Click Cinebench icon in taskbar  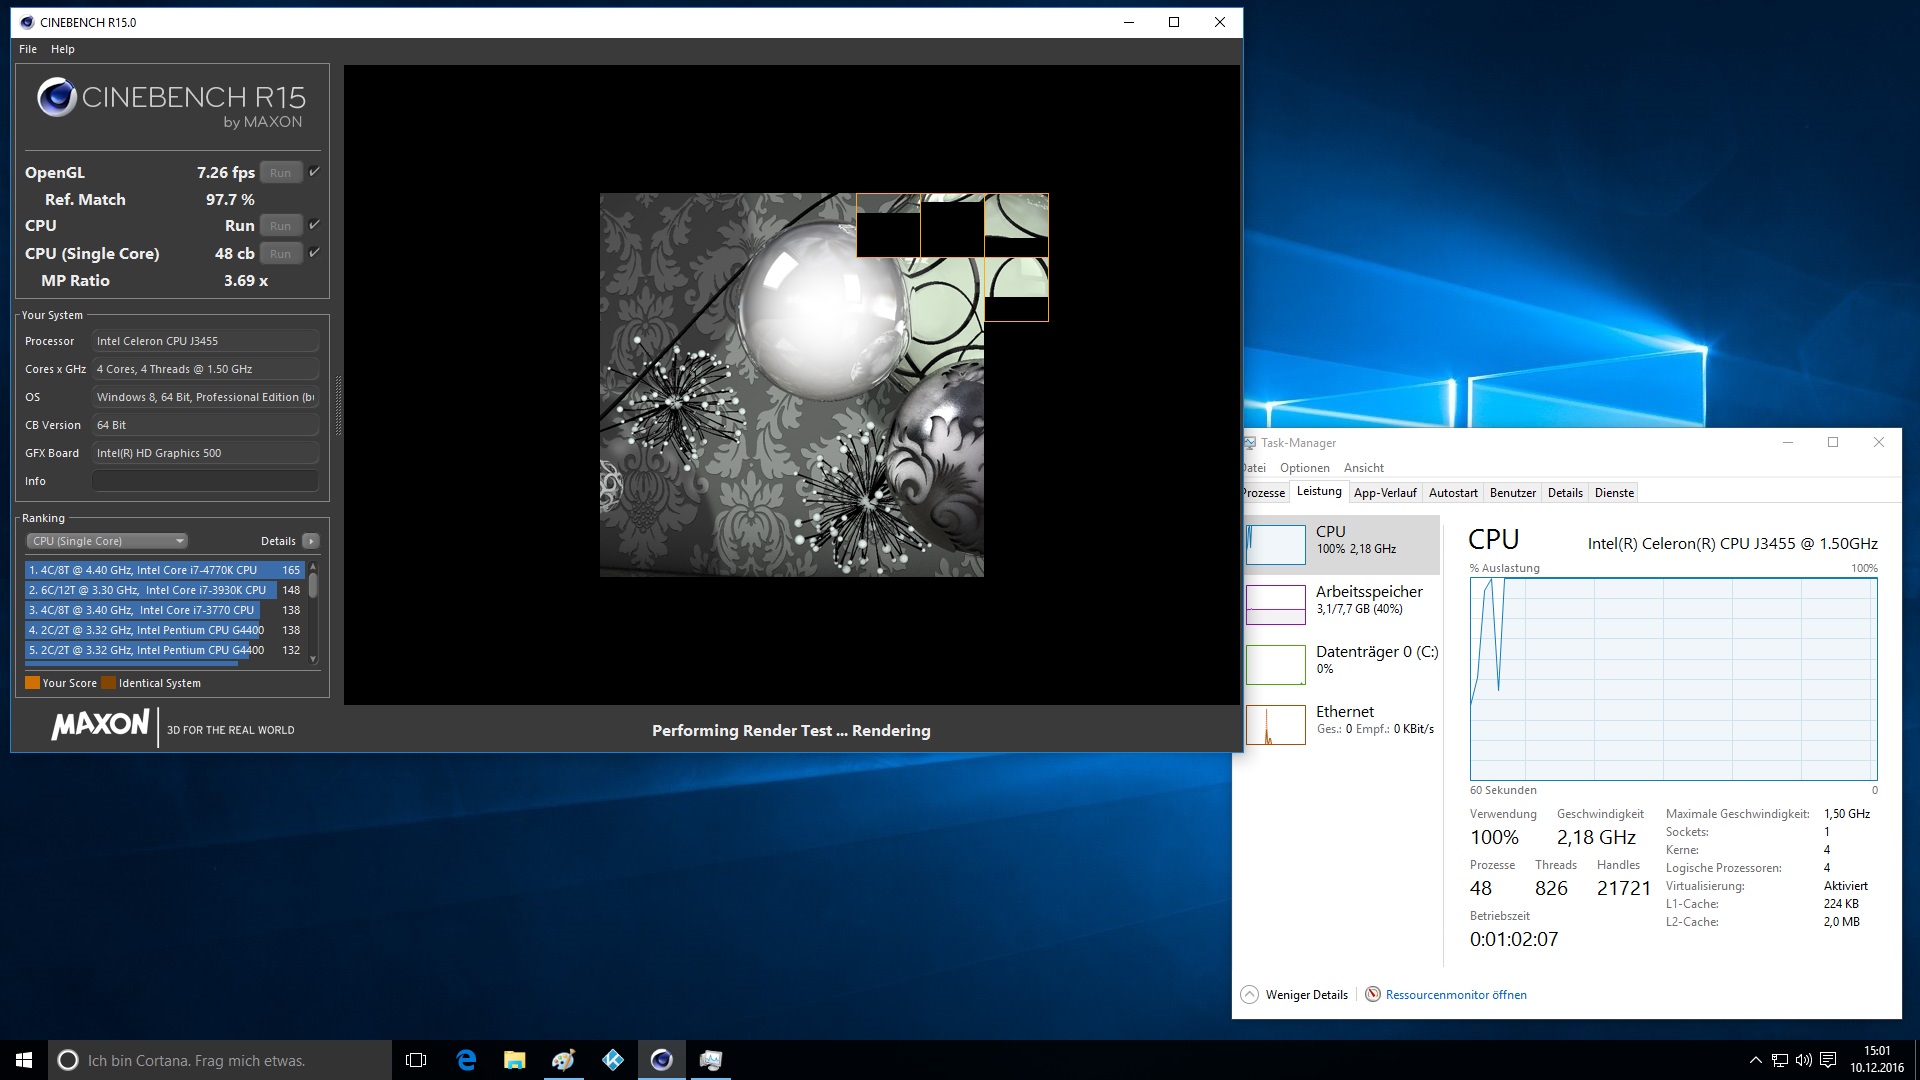coord(661,1060)
